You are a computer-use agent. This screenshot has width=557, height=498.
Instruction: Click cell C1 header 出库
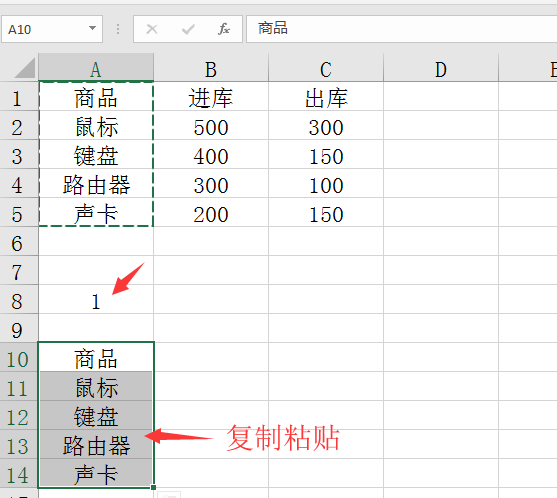(326, 96)
